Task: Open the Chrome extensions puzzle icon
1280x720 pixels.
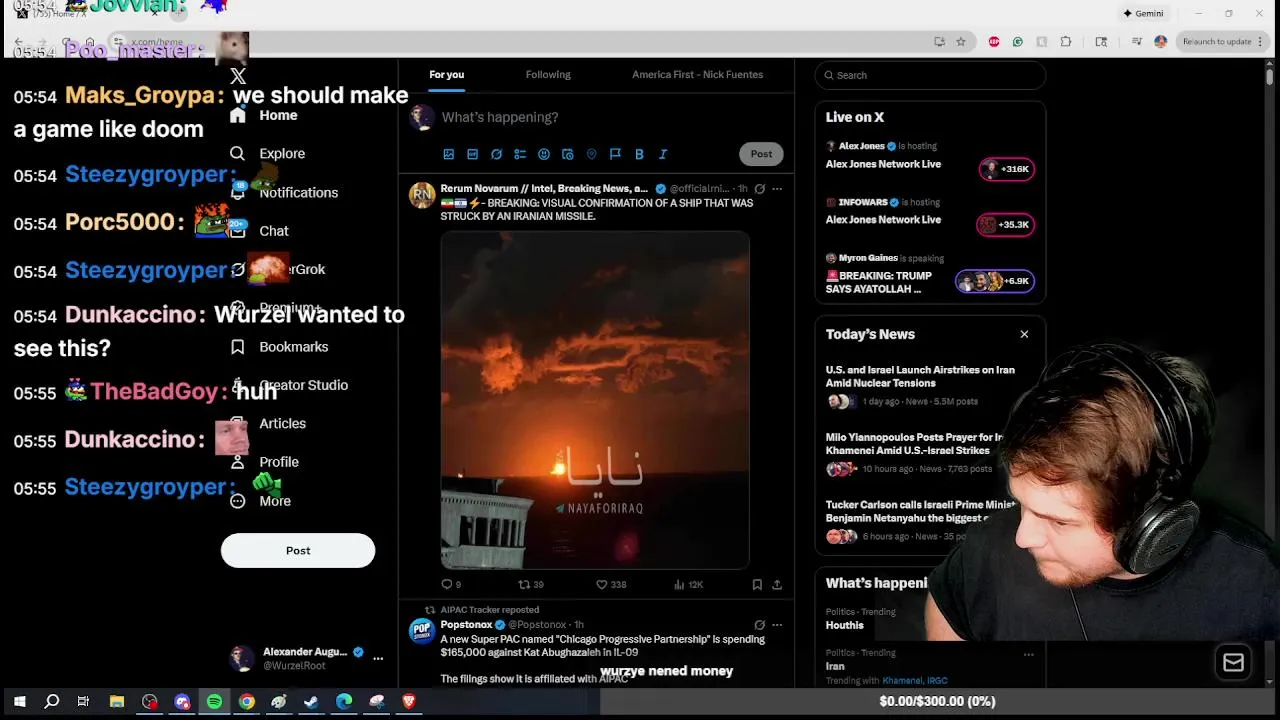Action: (x=1066, y=42)
